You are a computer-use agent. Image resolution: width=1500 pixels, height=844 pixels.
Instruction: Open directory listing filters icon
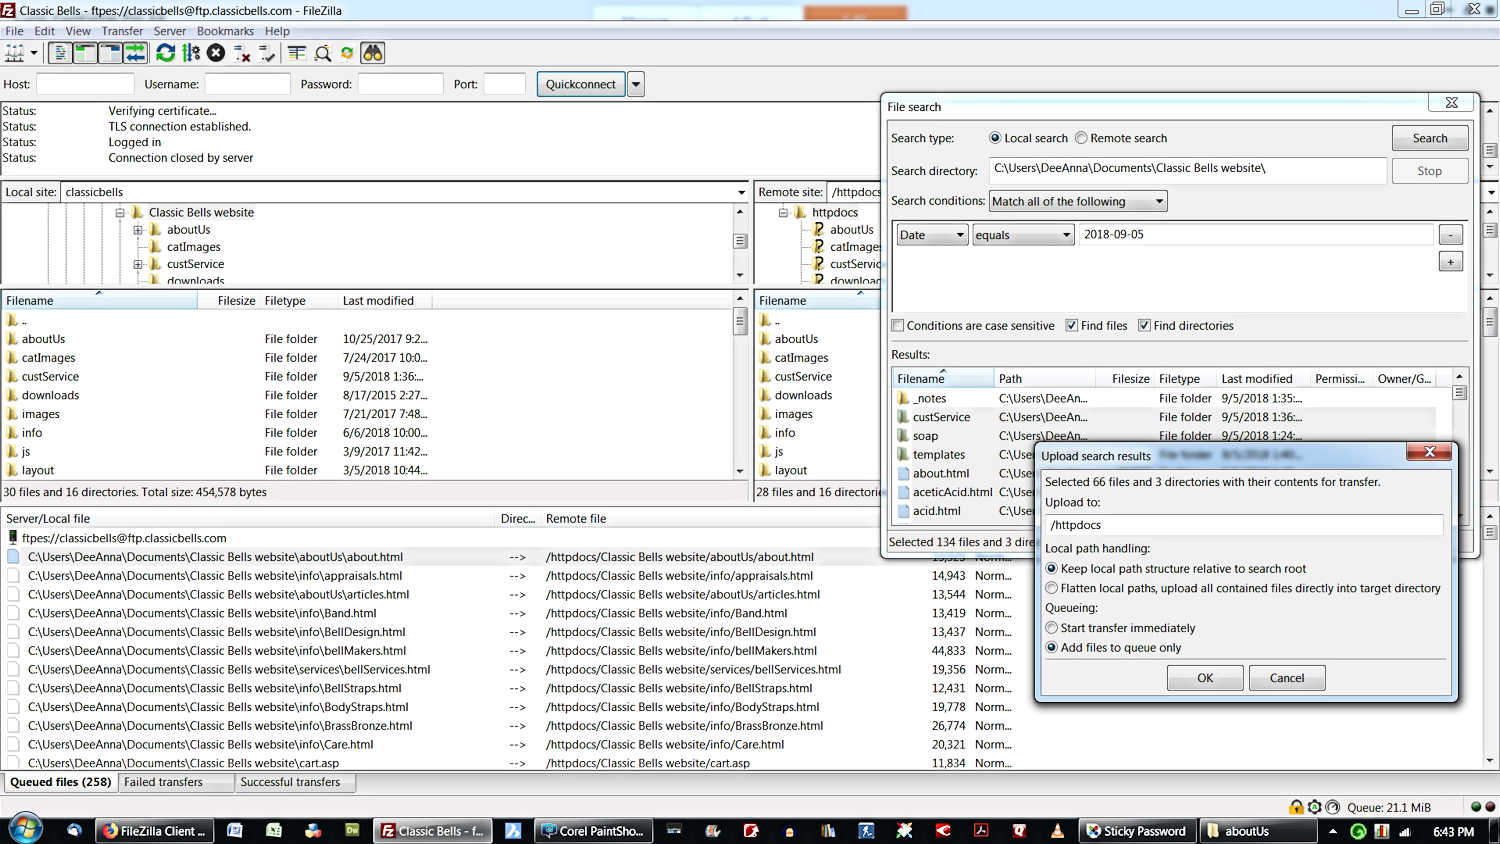(297, 53)
